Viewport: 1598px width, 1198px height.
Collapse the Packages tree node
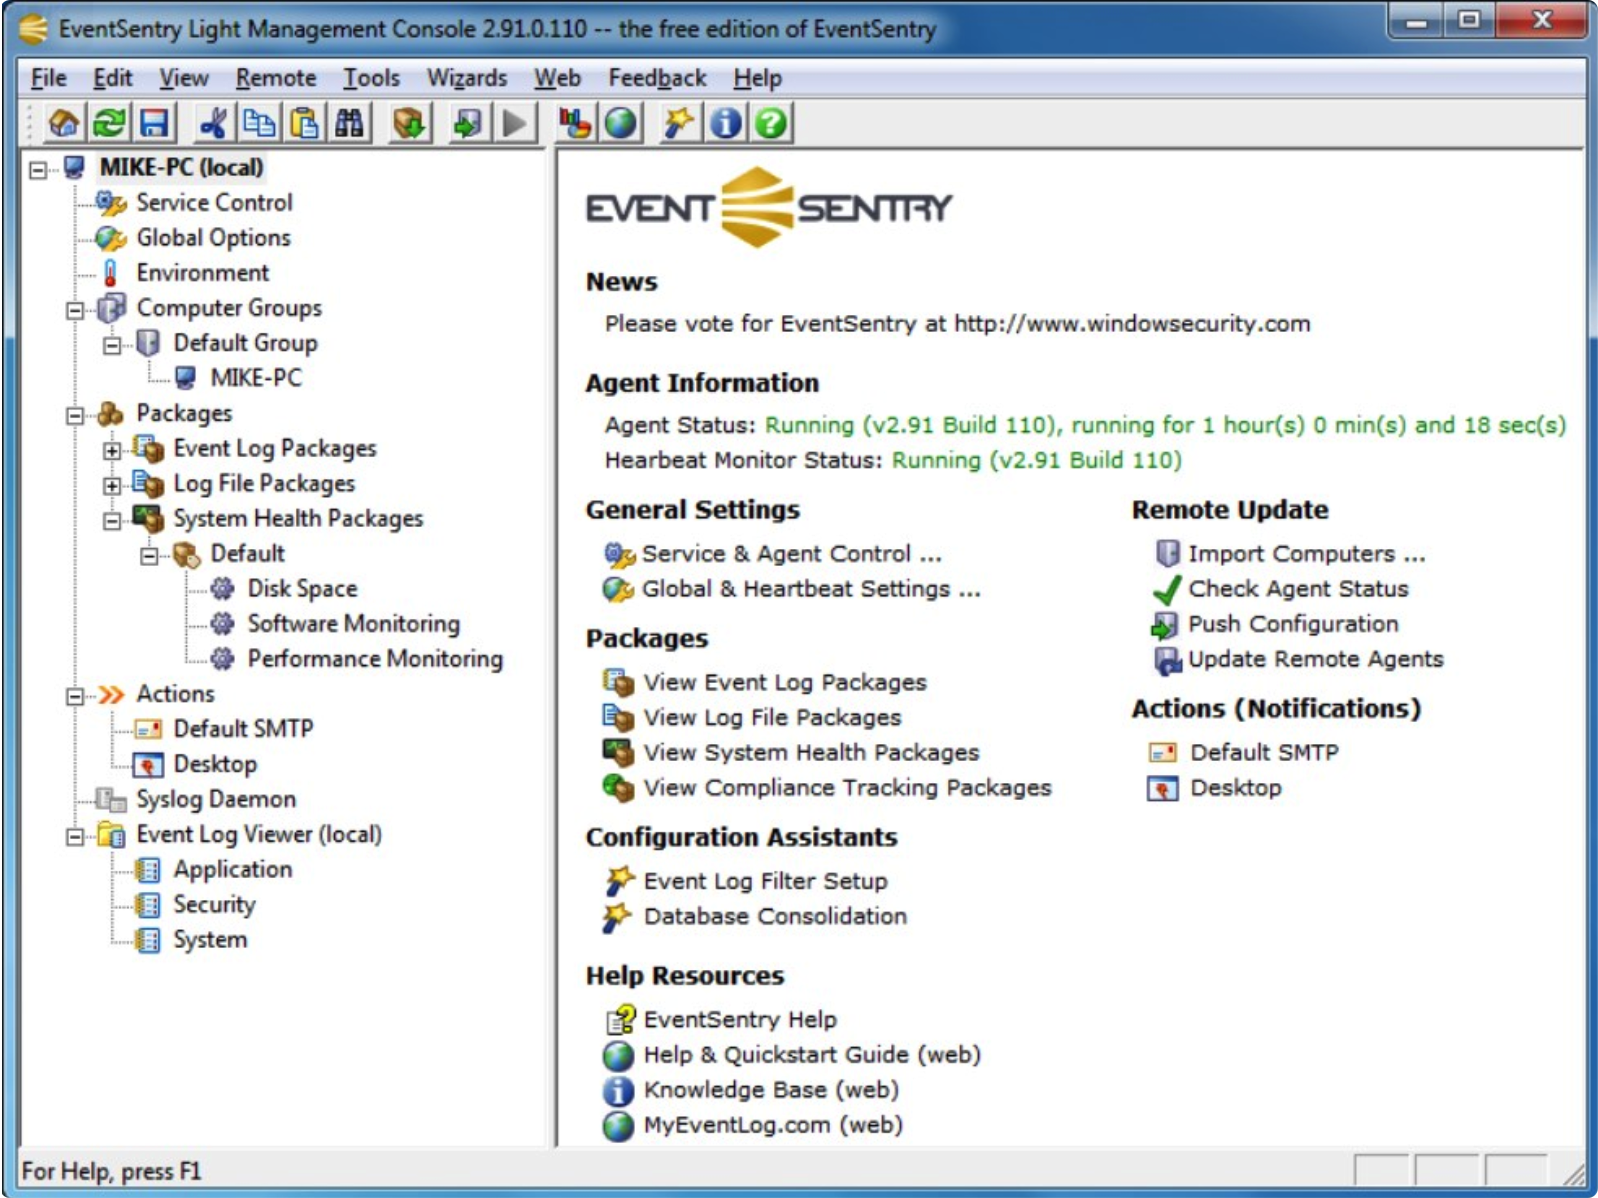[x=75, y=415]
